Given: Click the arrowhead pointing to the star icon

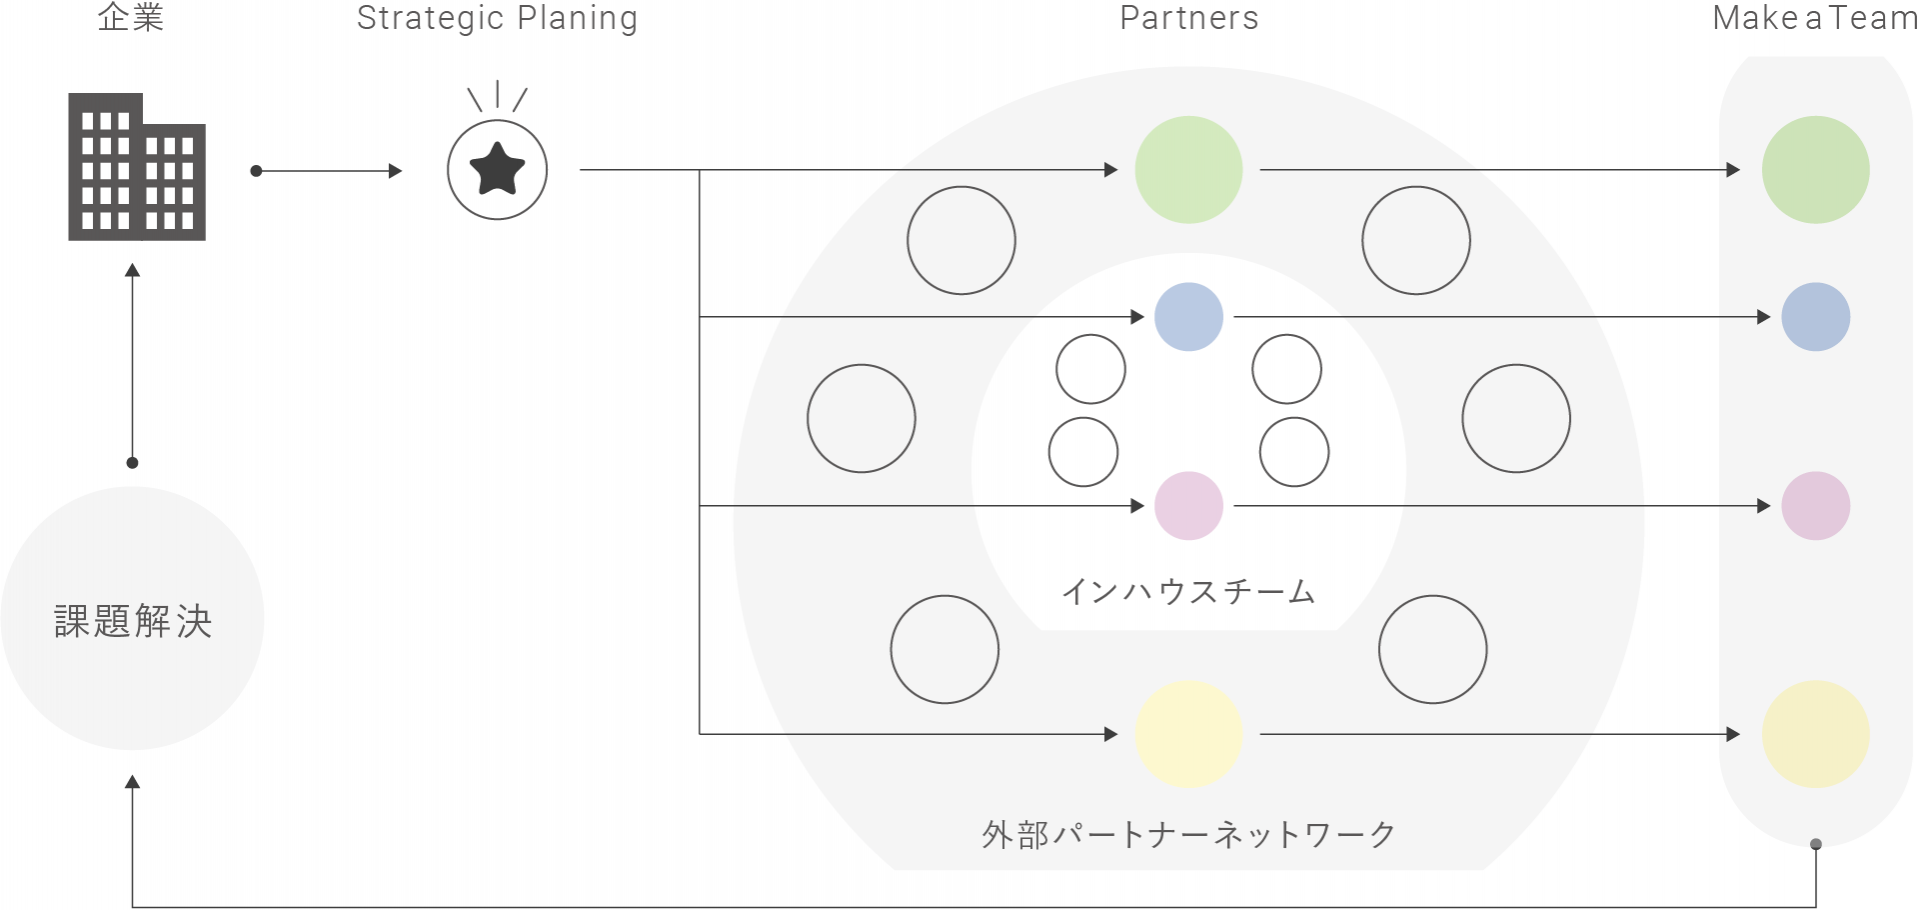Looking at the screenshot, I should click(395, 171).
